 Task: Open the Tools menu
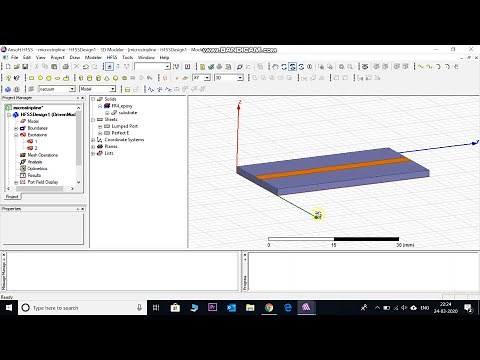(x=127, y=58)
